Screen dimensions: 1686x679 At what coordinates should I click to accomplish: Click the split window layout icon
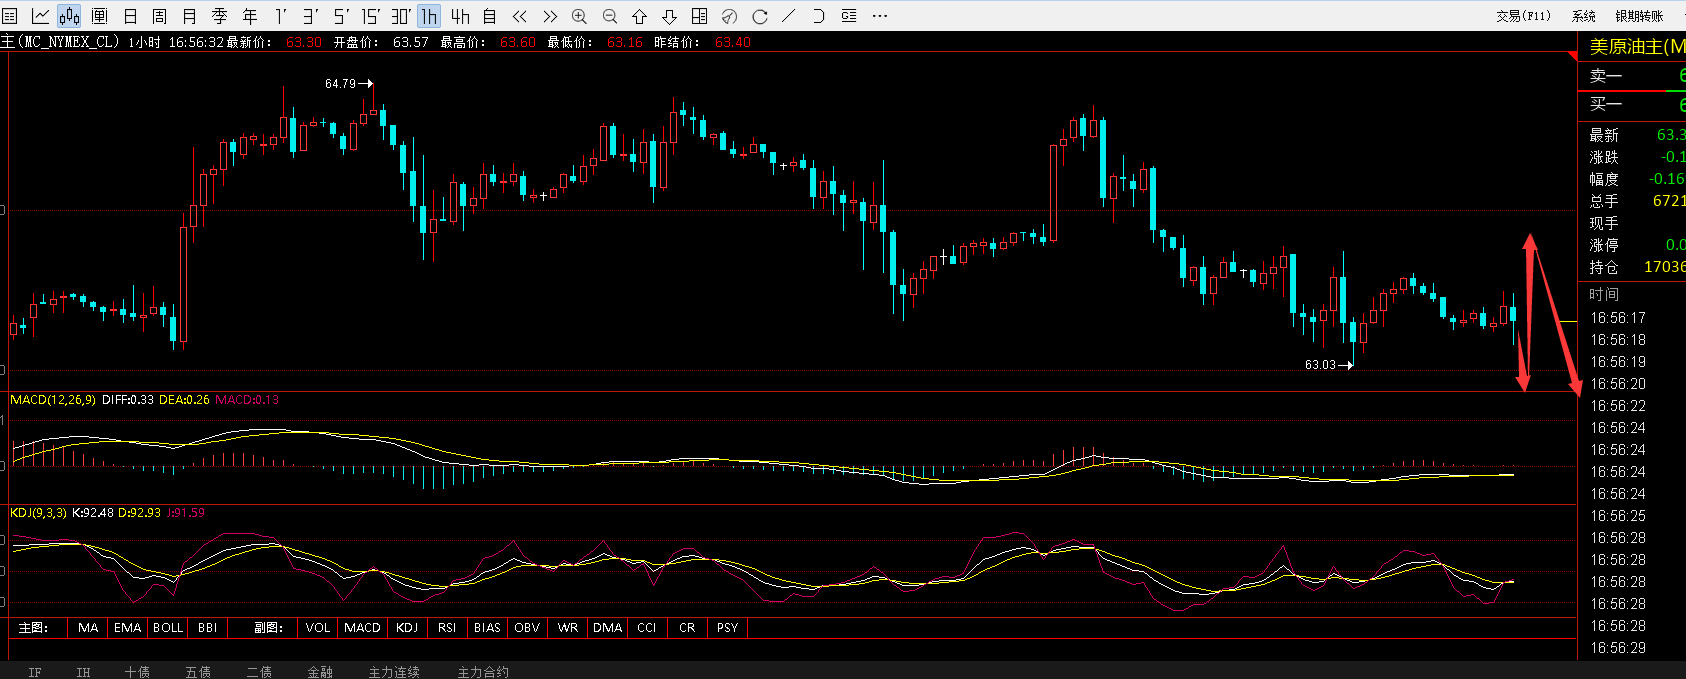point(699,16)
